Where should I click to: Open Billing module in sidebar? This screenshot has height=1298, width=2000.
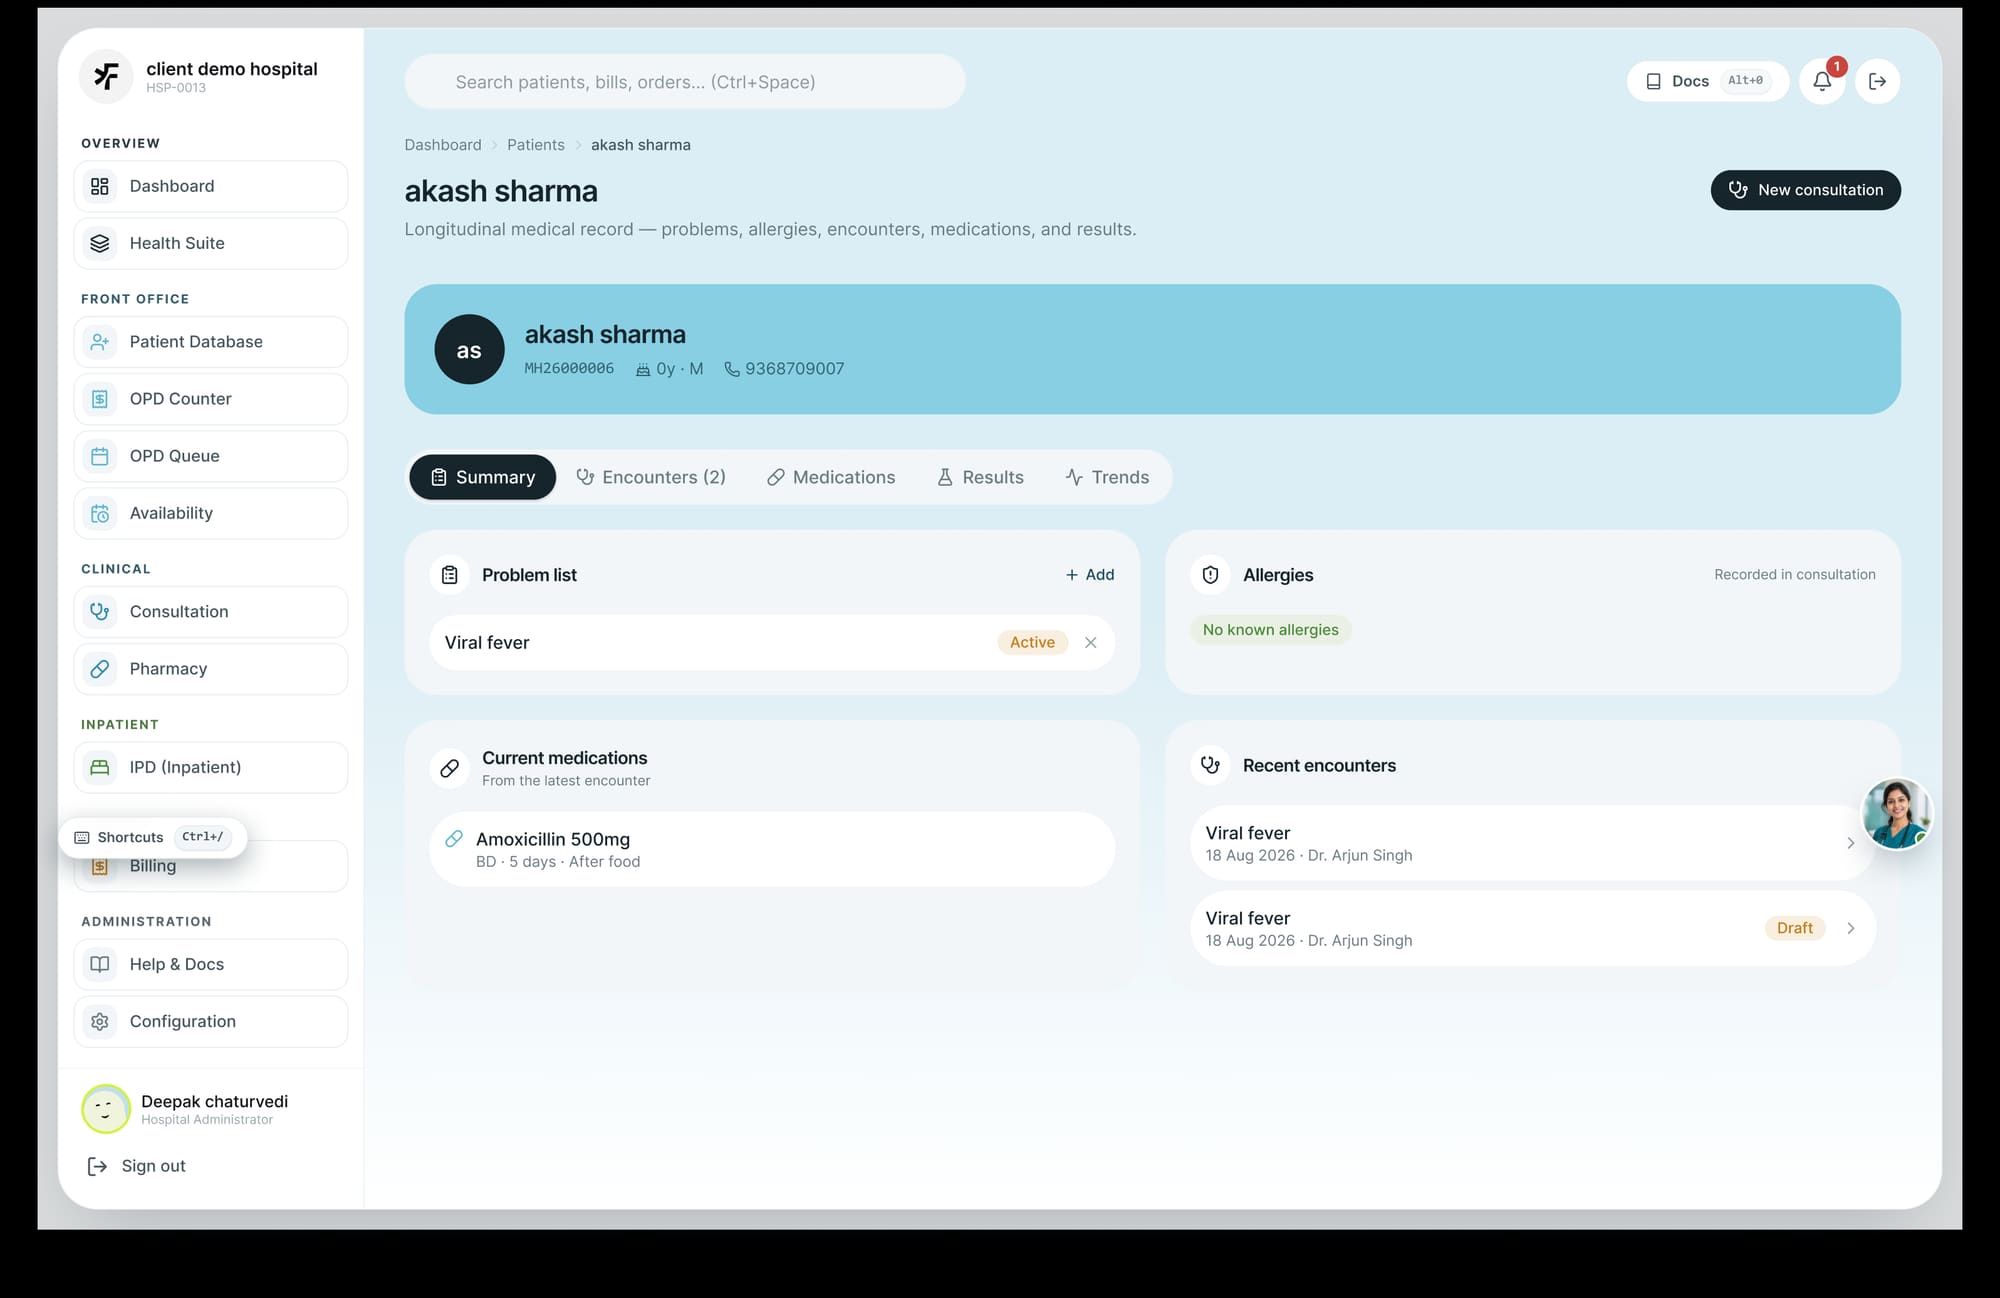coord(211,866)
